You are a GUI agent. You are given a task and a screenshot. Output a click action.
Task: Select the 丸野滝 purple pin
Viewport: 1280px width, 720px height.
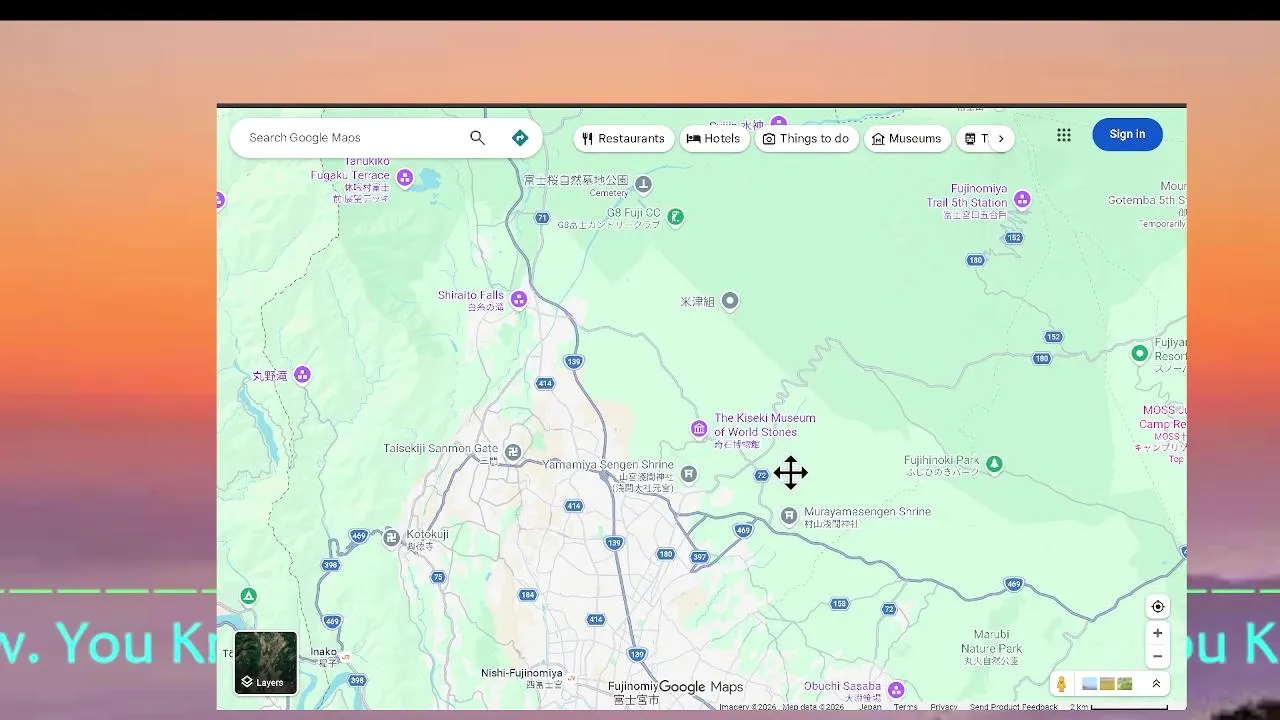(x=303, y=375)
